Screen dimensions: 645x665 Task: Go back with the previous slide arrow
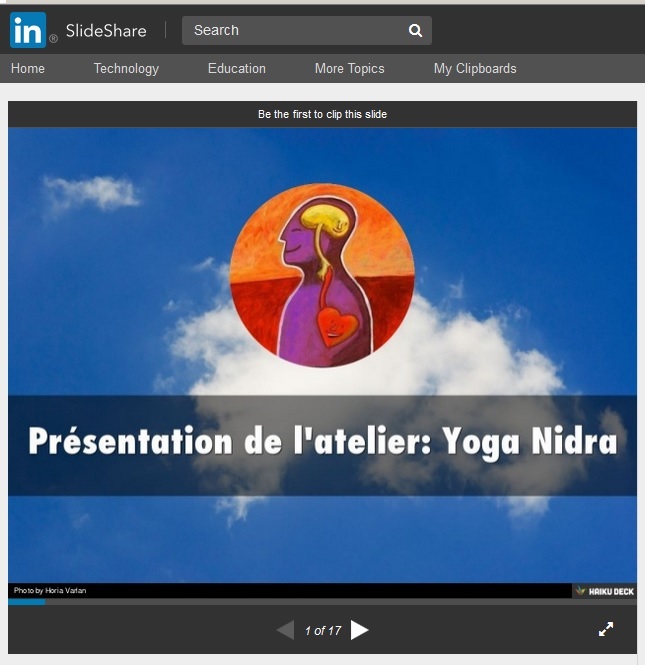coord(285,630)
